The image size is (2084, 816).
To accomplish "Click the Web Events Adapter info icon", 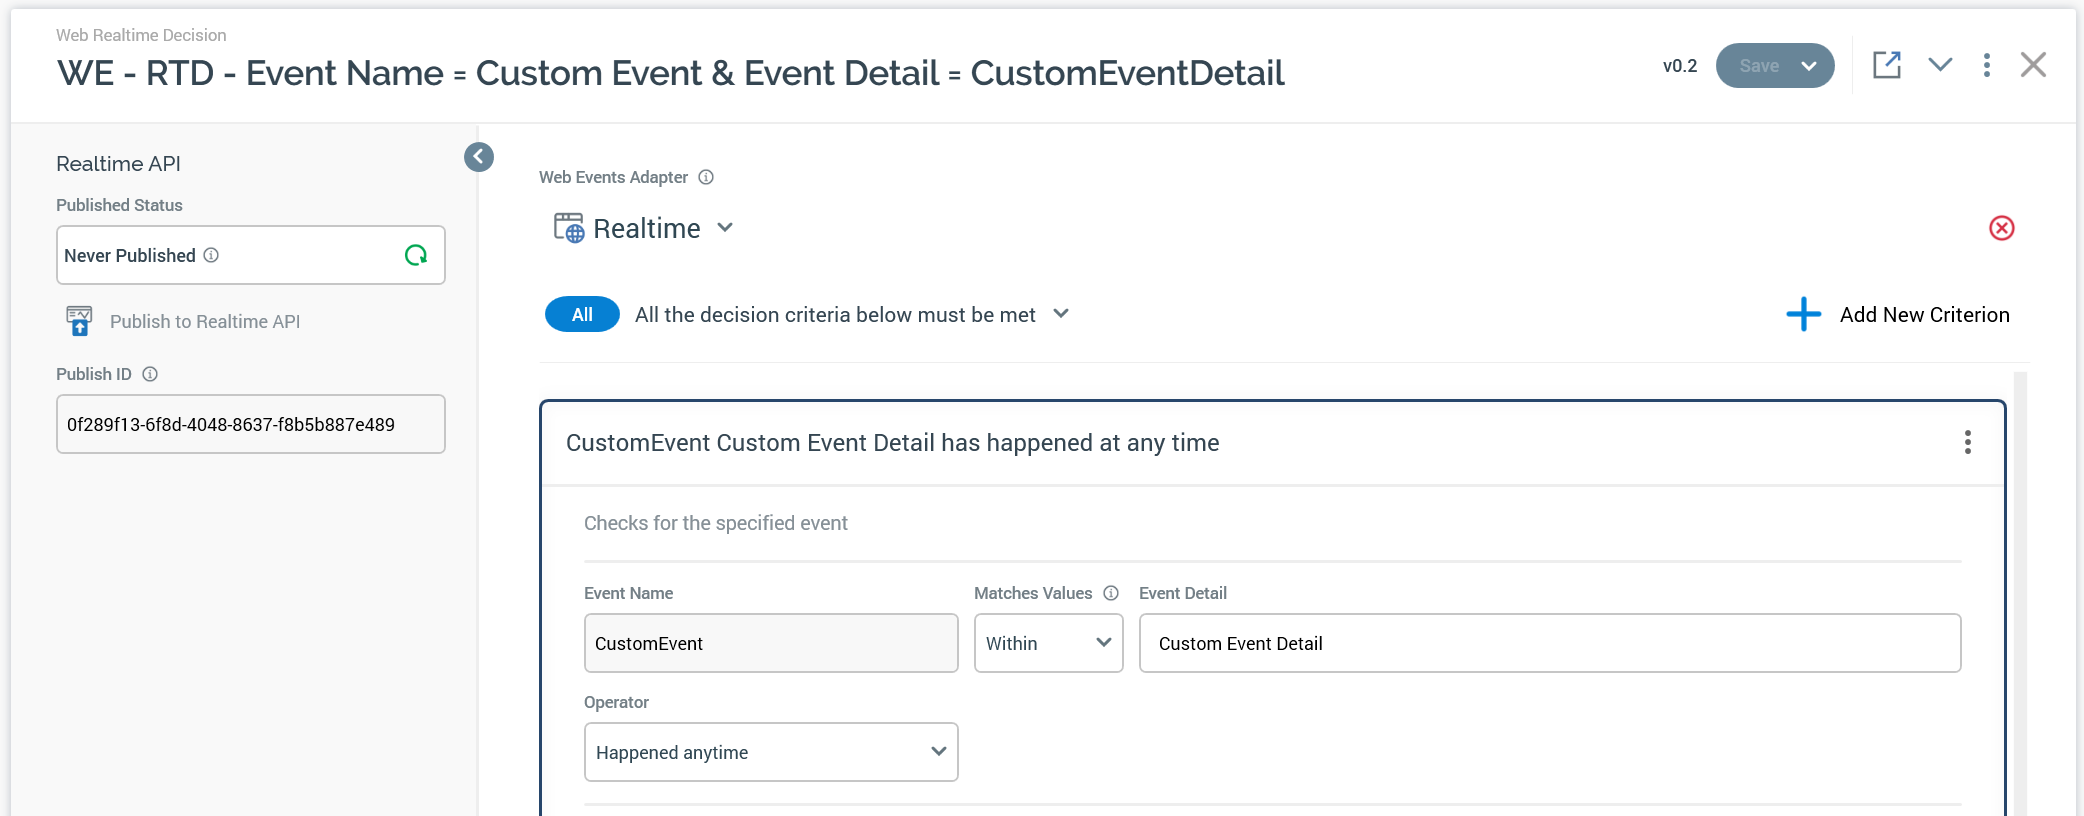I will tap(706, 177).
